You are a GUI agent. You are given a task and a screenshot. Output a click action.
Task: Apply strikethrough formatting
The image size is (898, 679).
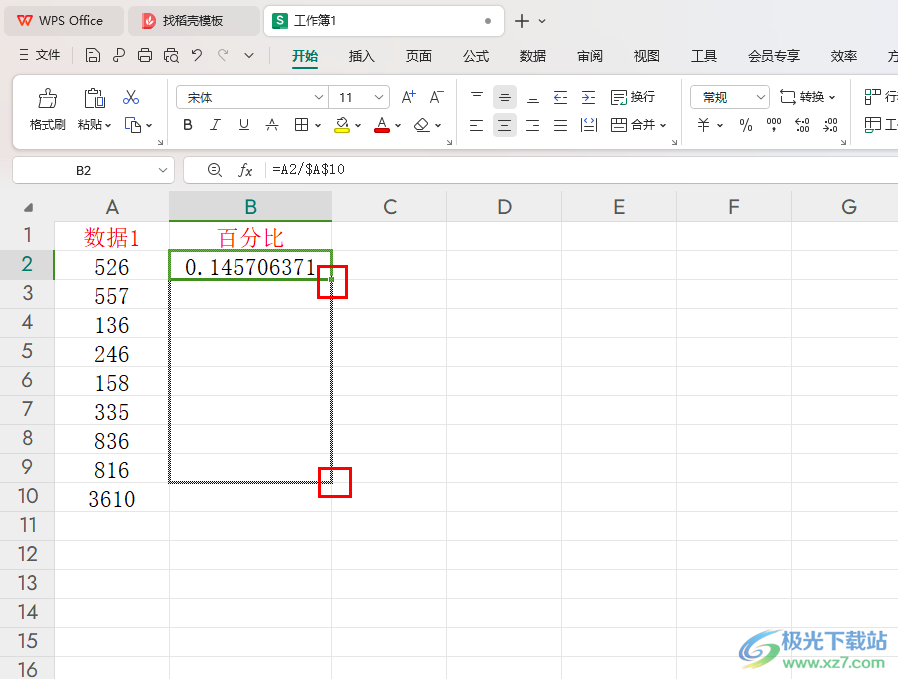[272, 125]
